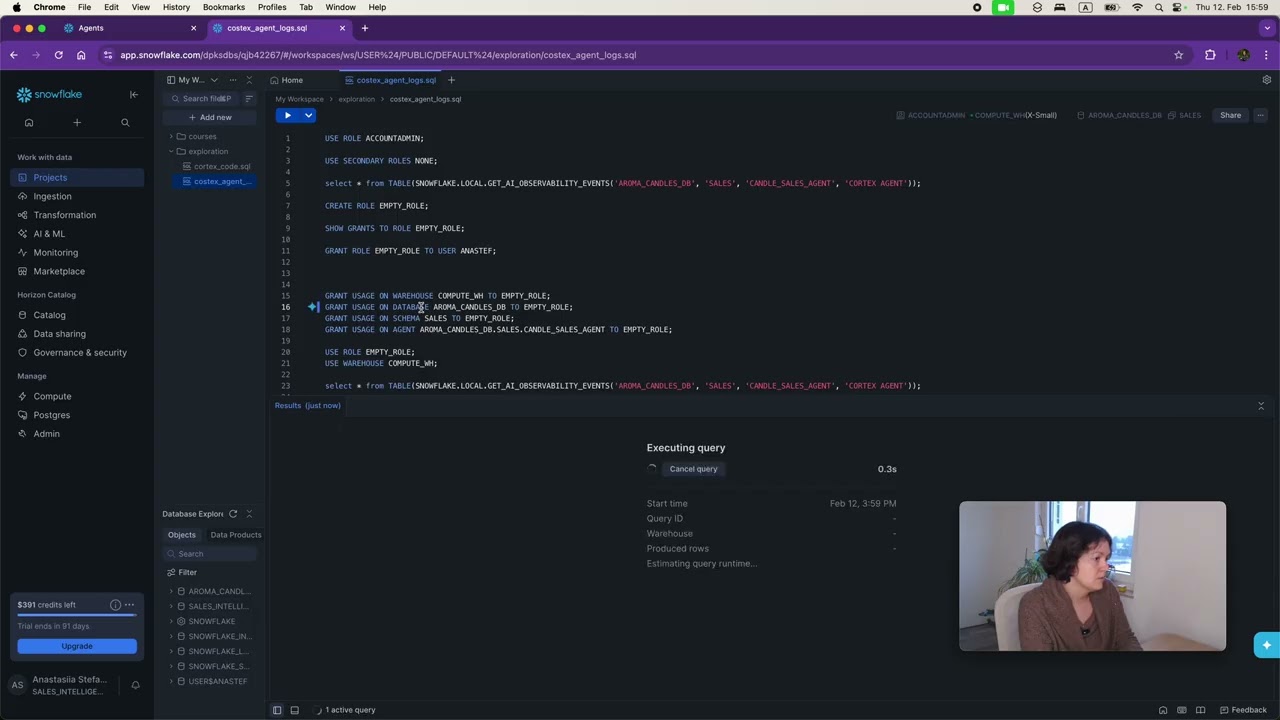Open file sort options icon
1280x720 pixels.
(x=249, y=99)
